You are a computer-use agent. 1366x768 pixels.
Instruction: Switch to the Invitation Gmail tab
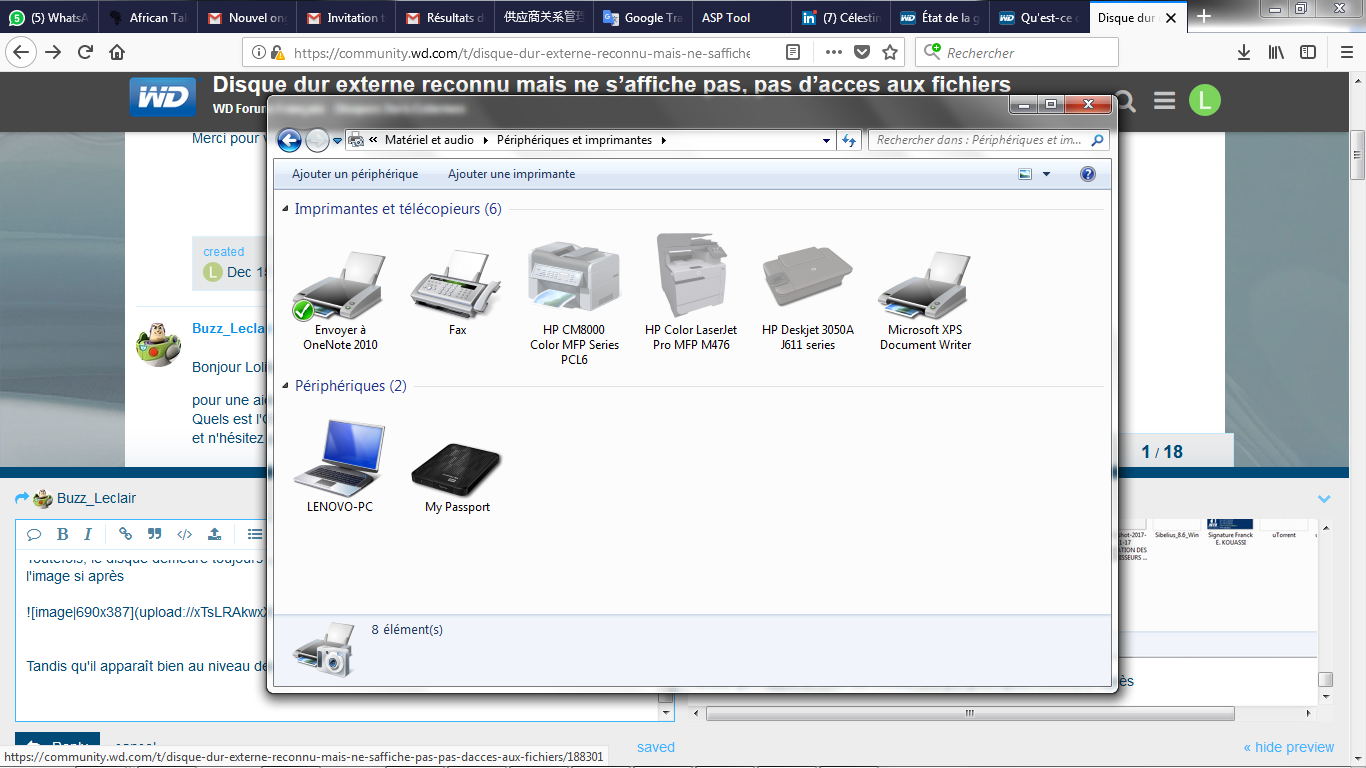pos(347,17)
